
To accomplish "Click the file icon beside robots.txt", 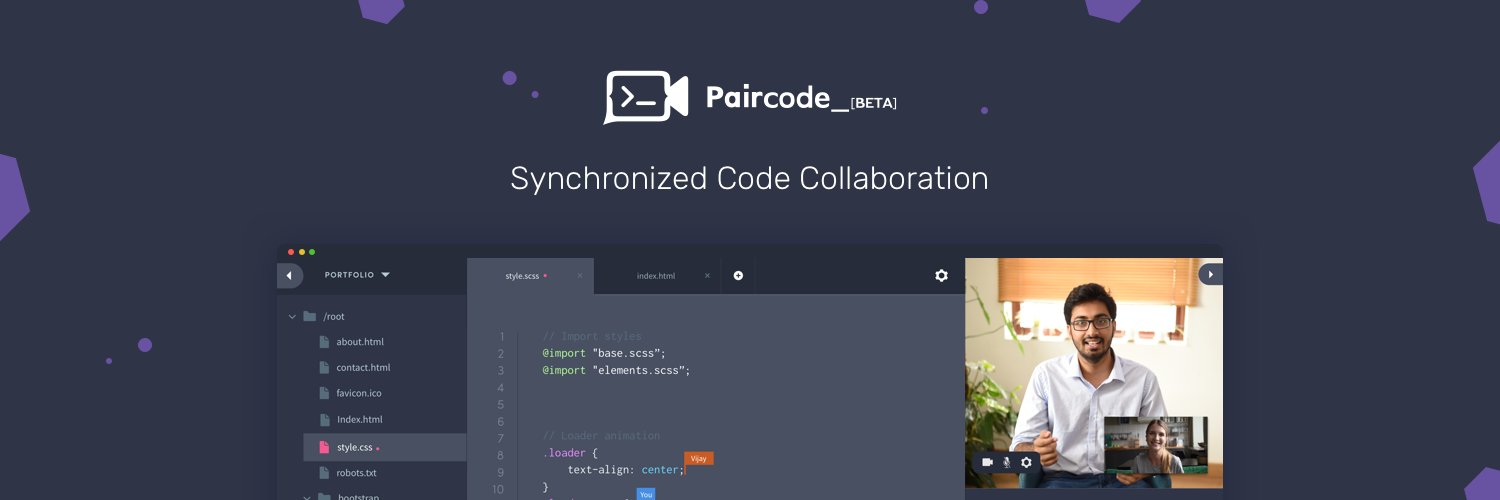I will coord(324,473).
